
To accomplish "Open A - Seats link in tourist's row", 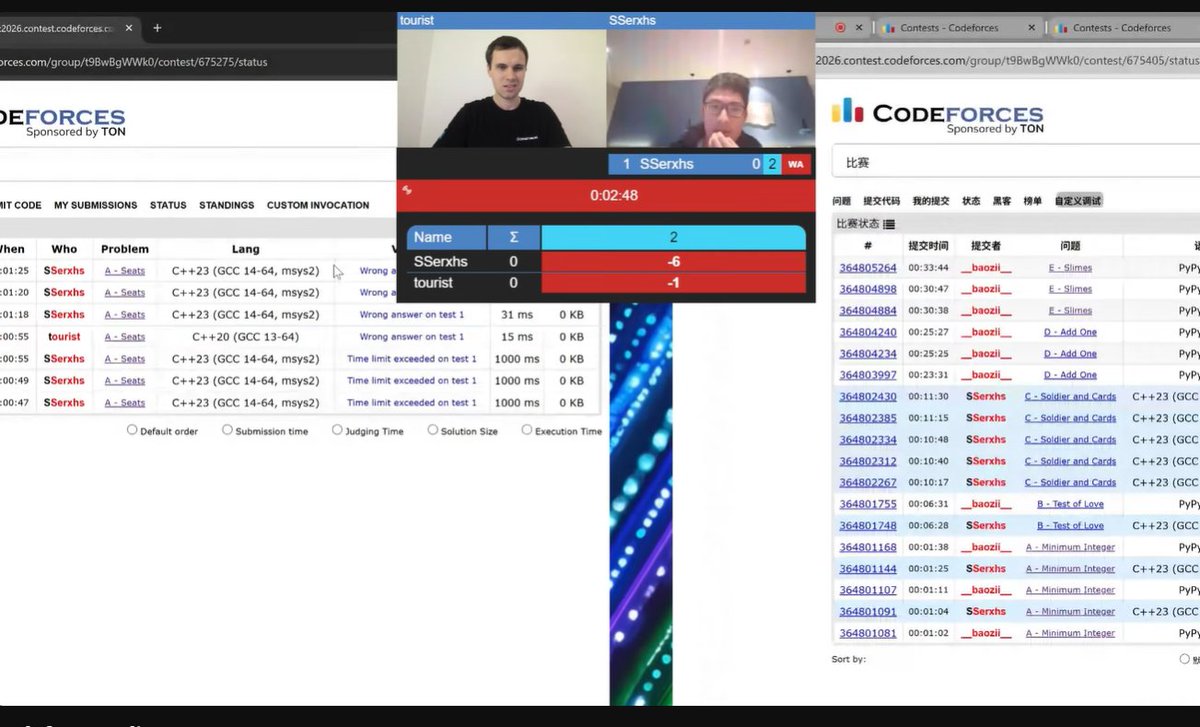I will tap(125, 337).
